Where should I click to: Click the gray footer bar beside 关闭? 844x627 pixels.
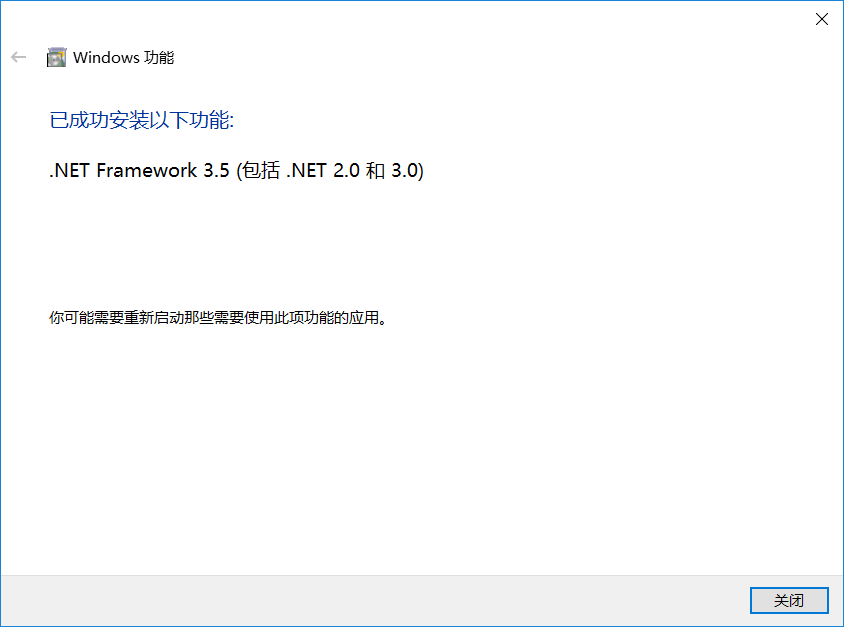click(375, 600)
